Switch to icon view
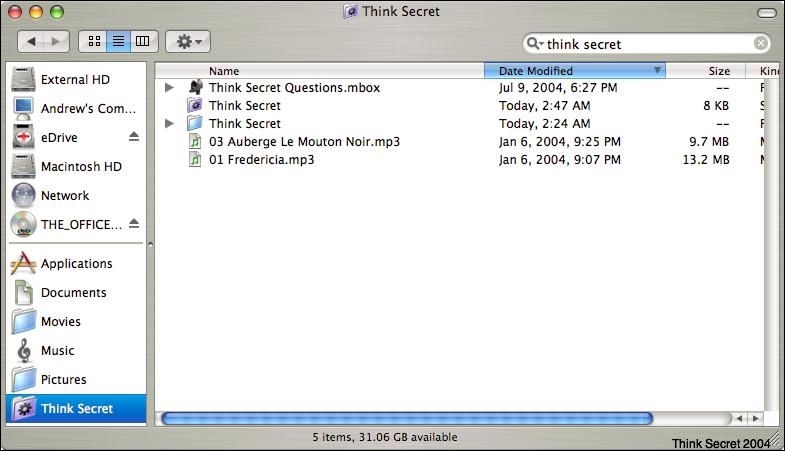Screen dimensions: 785x451 pyautogui.click(x=94, y=42)
